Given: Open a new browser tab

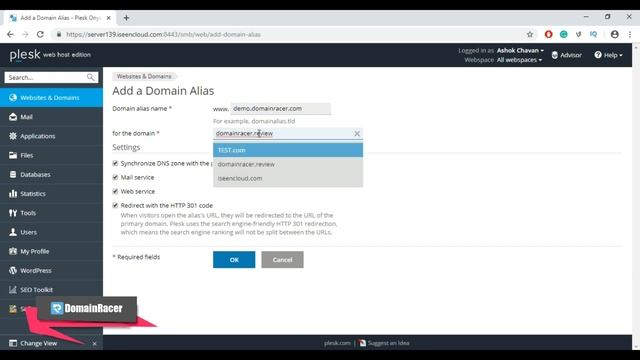Looking at the screenshot, I should coord(127,18).
